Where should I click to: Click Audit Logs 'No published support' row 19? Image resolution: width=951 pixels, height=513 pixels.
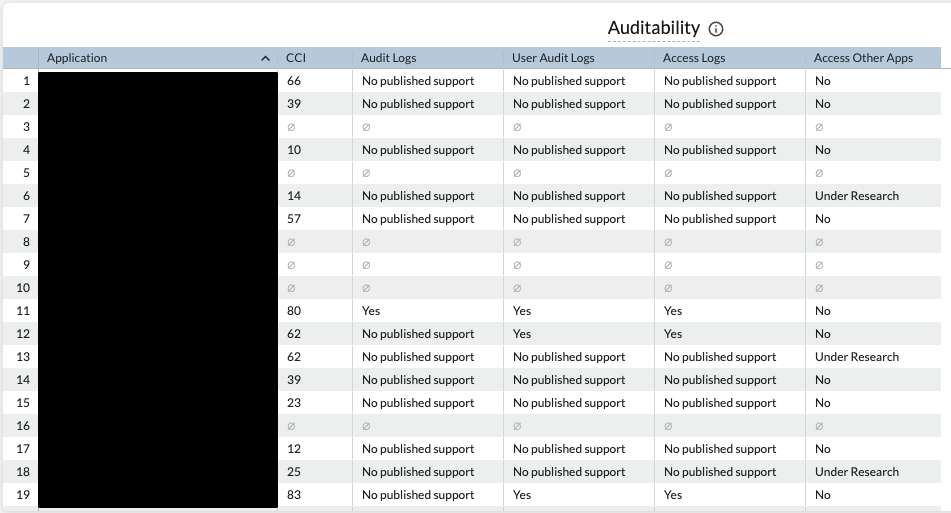[418, 495]
